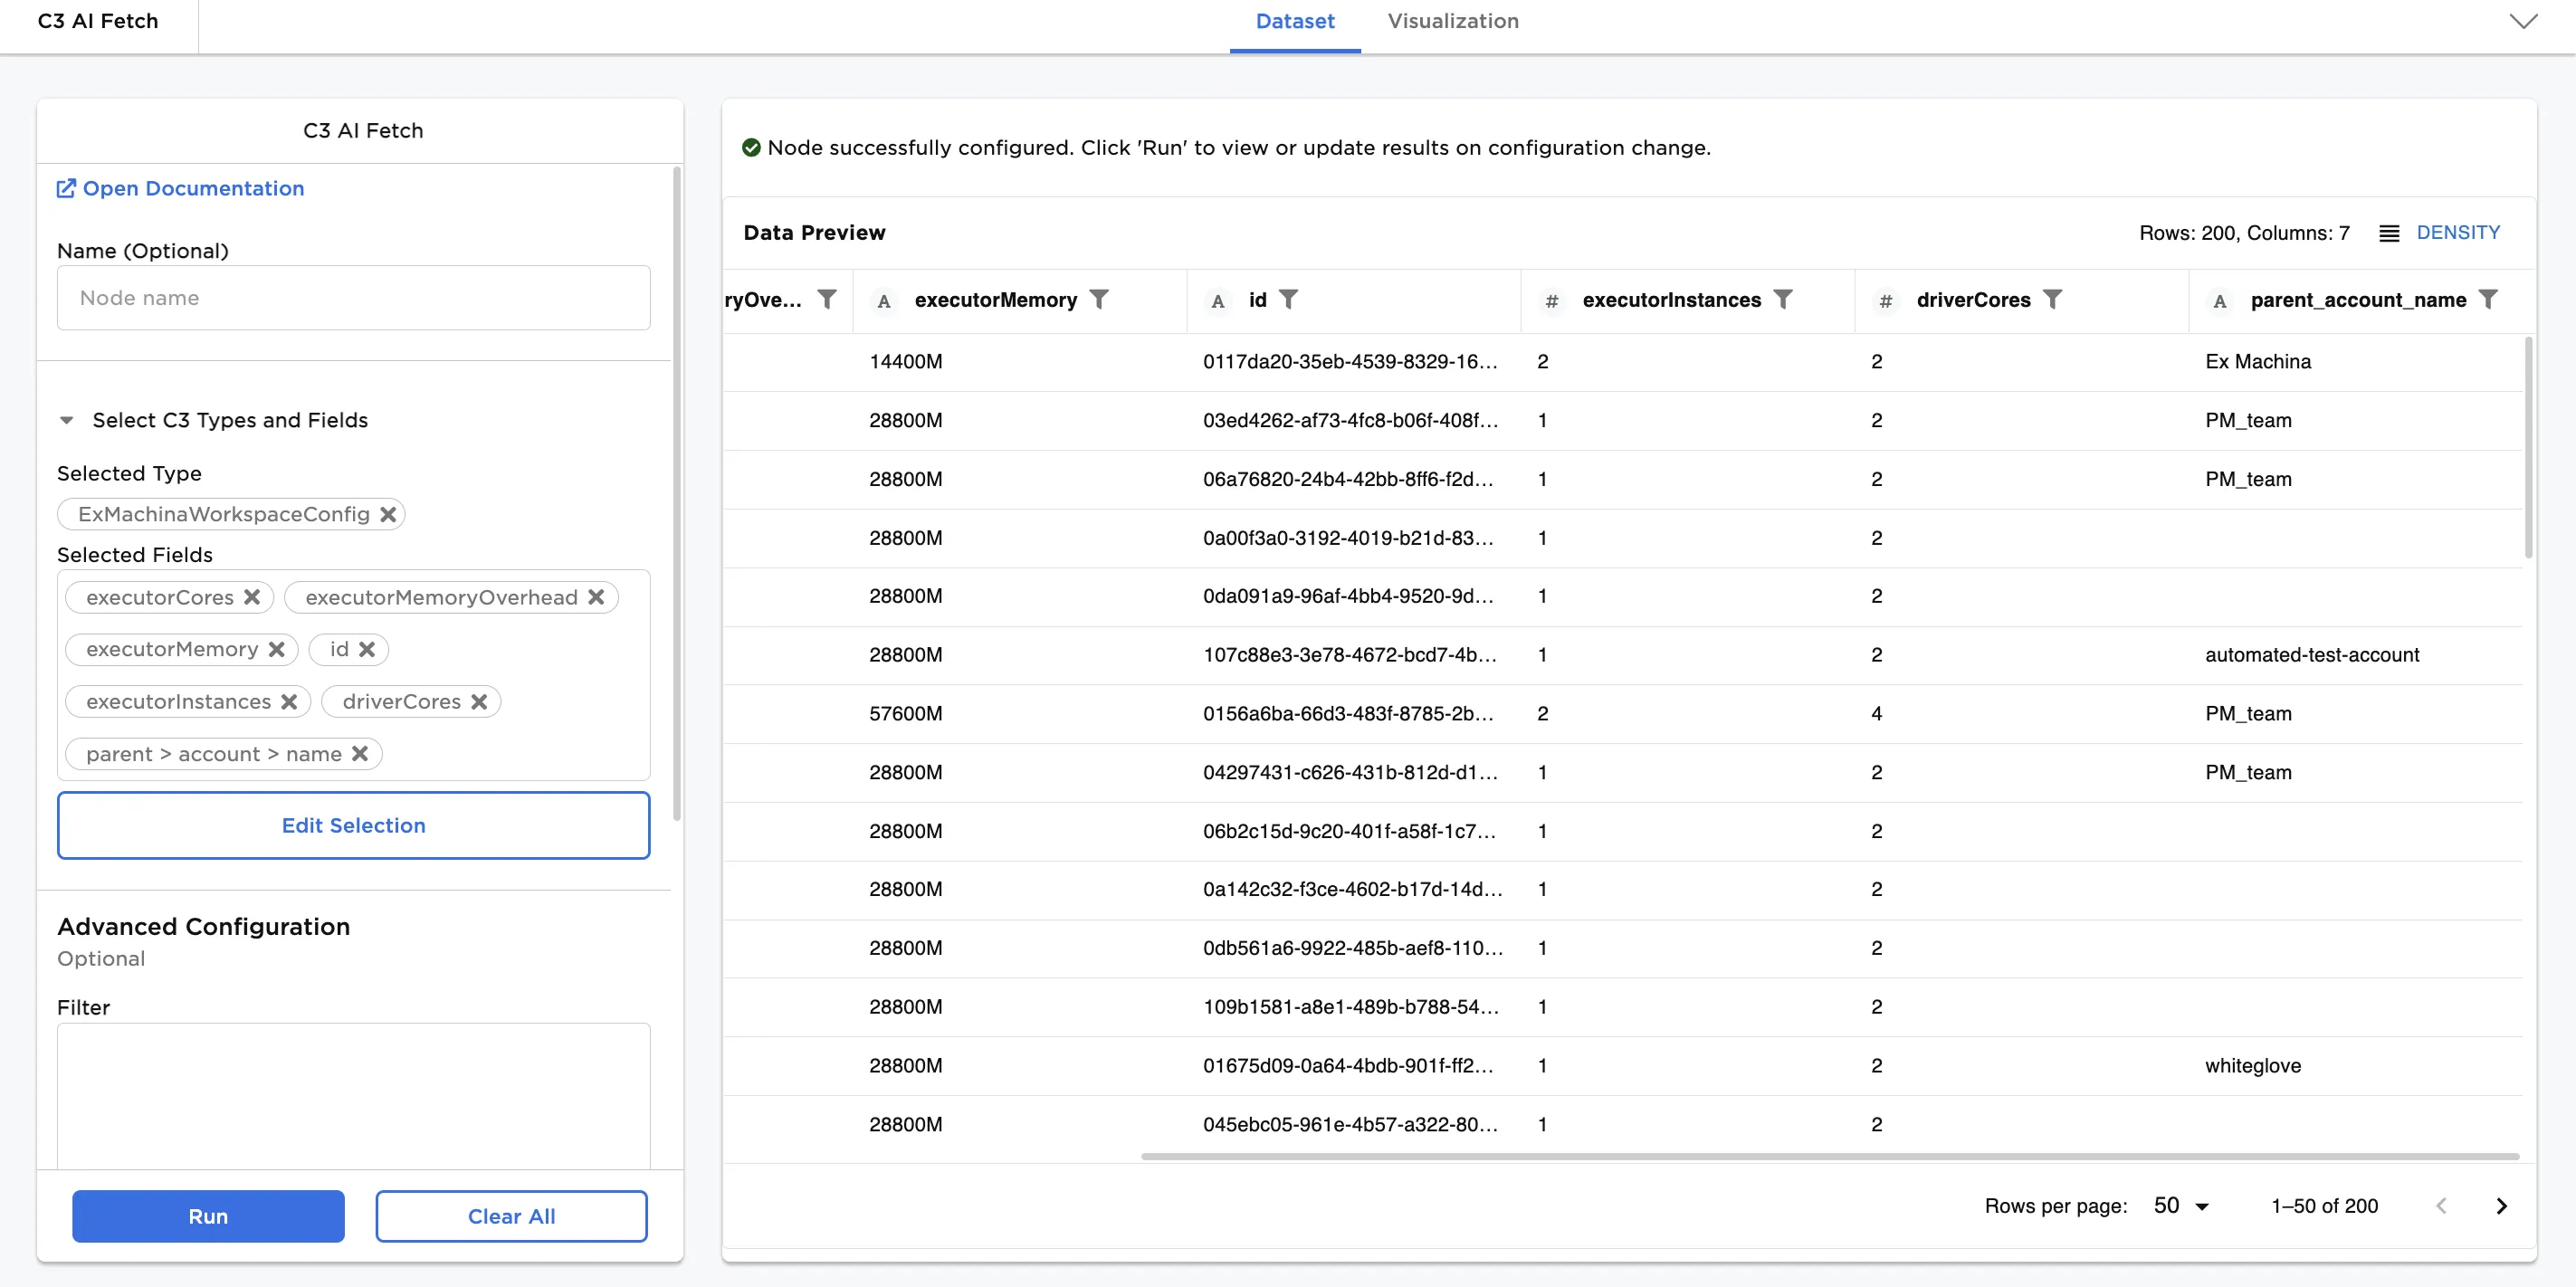The image size is (2576, 1287).
Task: Click the Run button
Action: 208,1216
